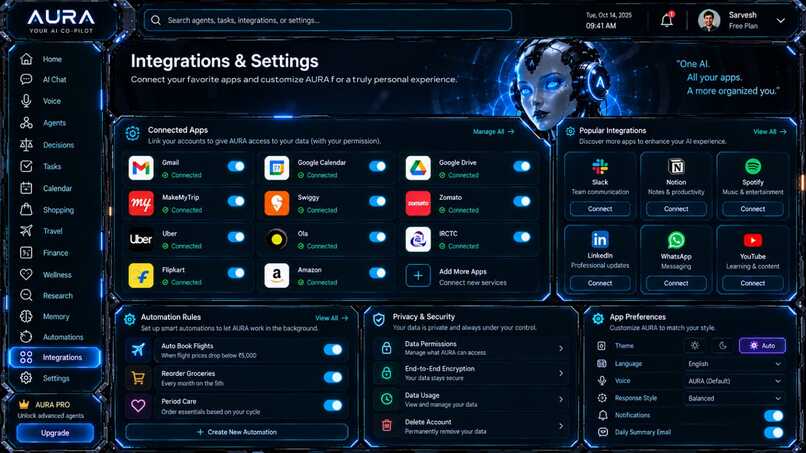Select the light theme sun icon
Screen dimensions: 806x453
(695, 346)
